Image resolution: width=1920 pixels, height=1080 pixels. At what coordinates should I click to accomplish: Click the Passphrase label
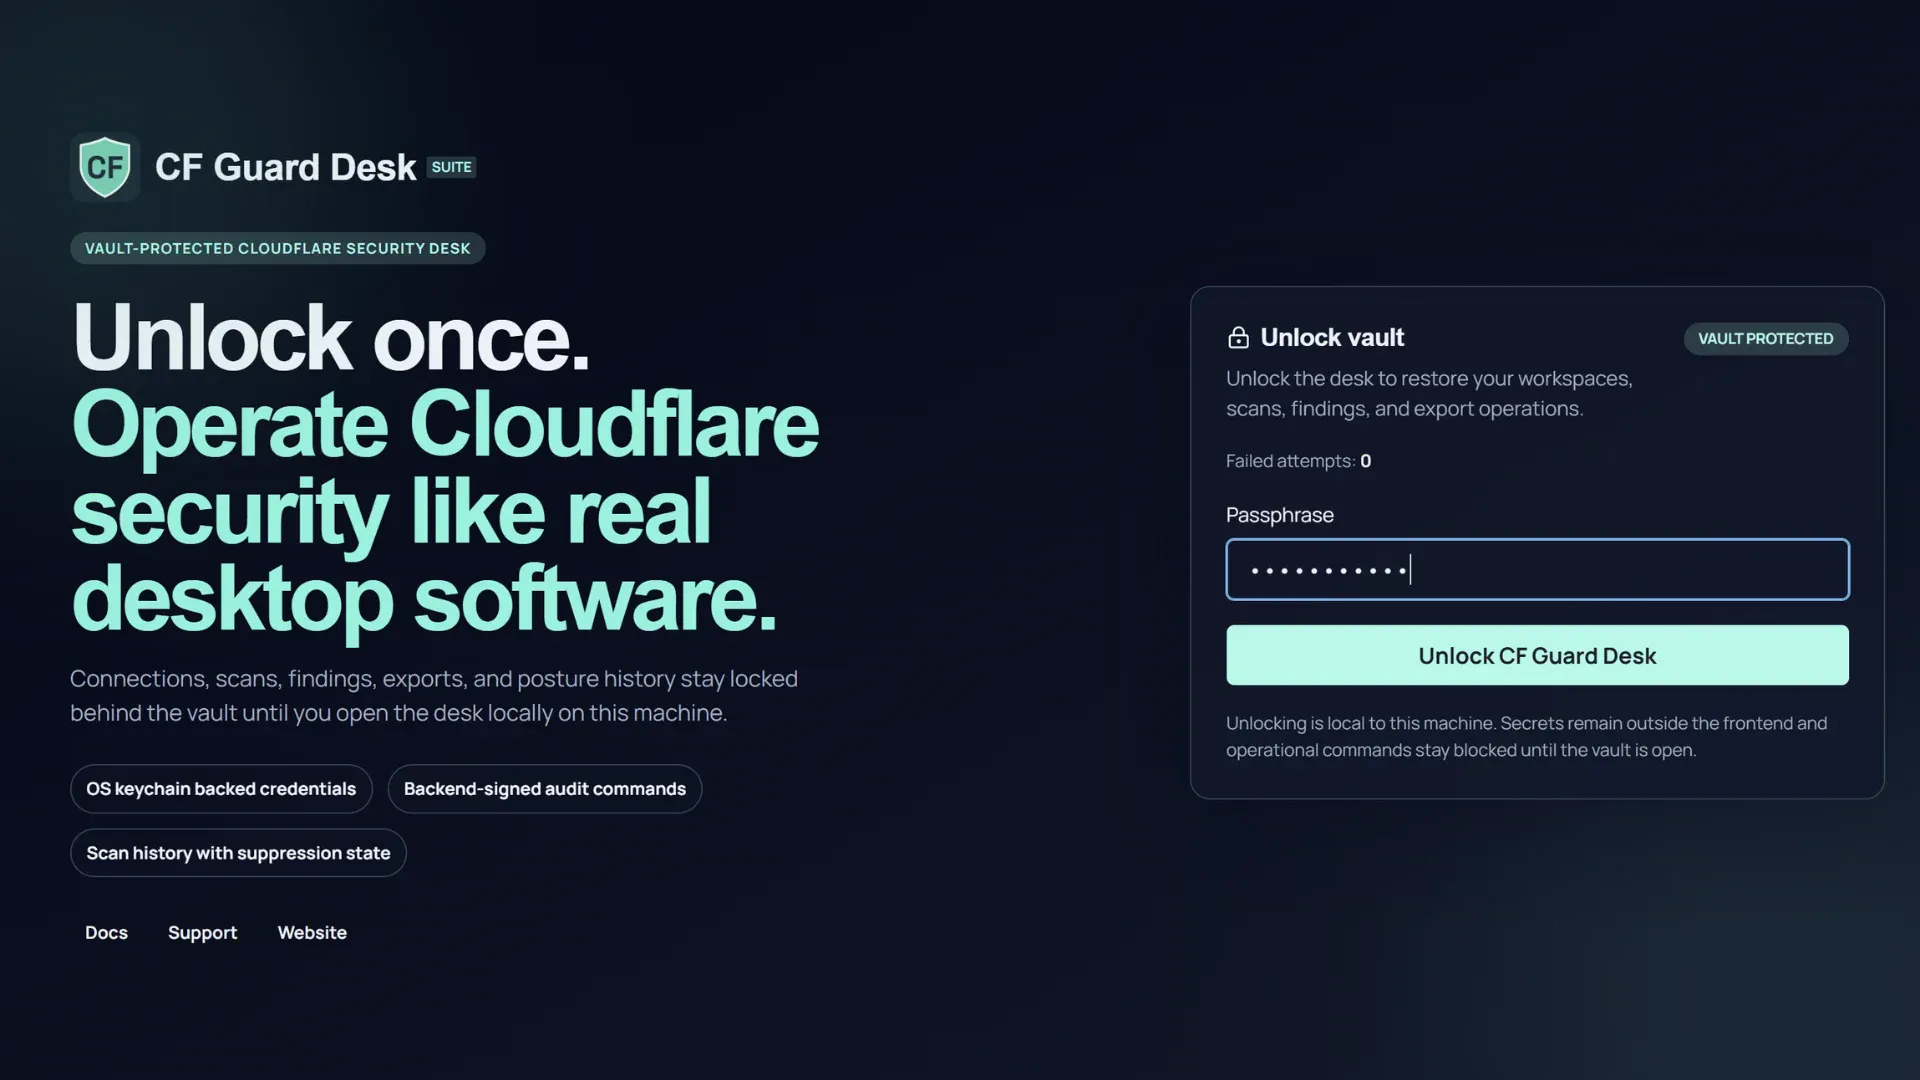pos(1280,515)
